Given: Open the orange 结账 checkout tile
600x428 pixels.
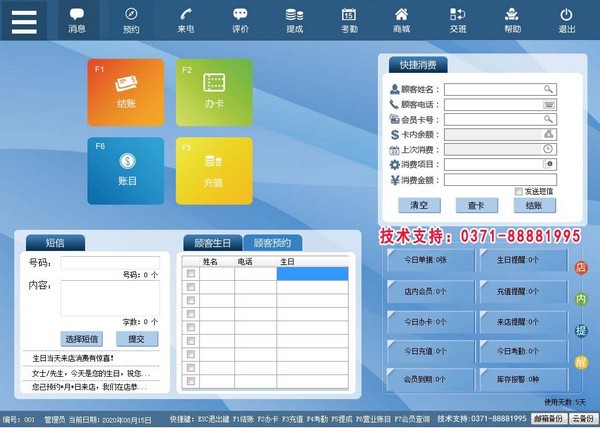Looking at the screenshot, I should point(126,91).
